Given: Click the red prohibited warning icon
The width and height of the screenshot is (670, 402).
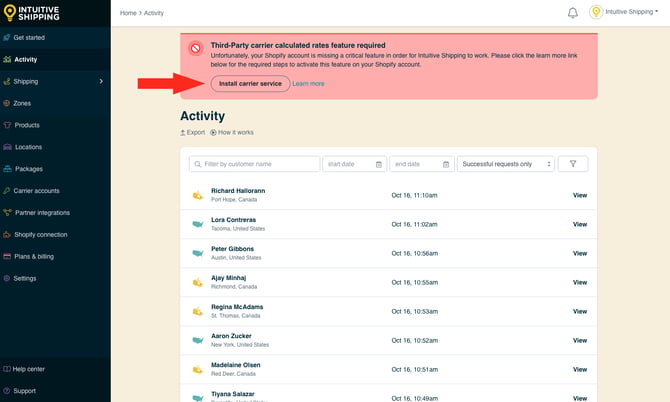Looking at the screenshot, I should click(196, 48).
